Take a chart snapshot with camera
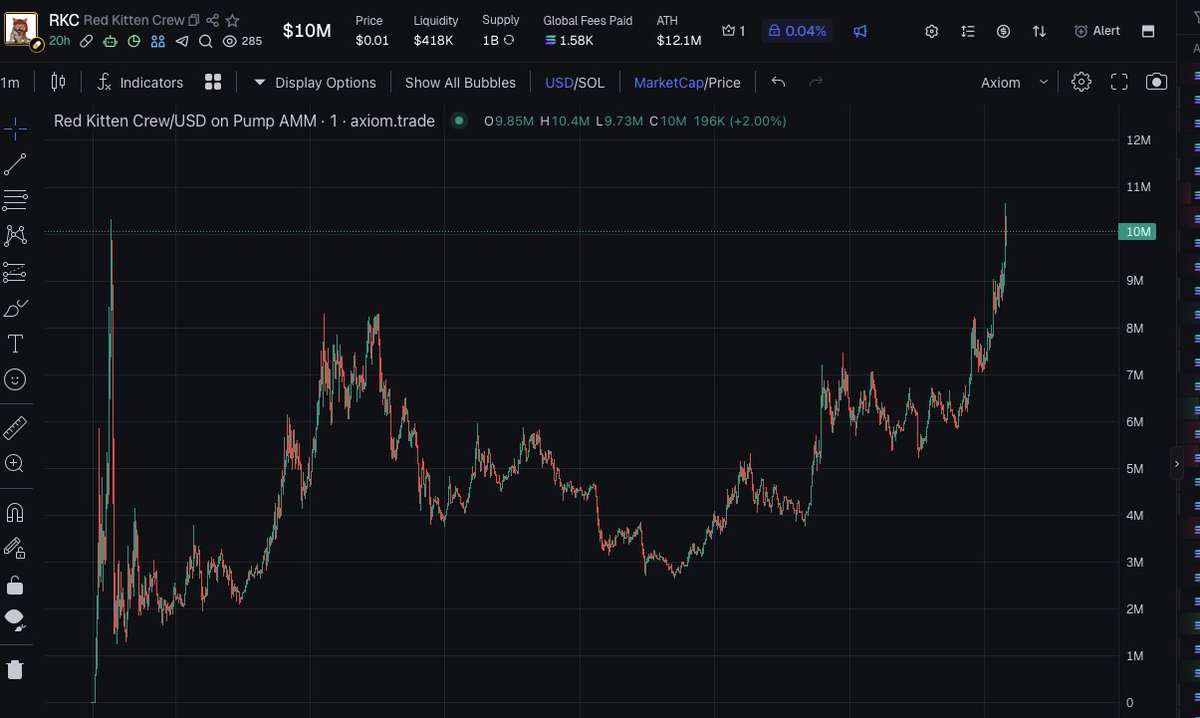Viewport: 1200px width, 718px height. click(x=1157, y=82)
